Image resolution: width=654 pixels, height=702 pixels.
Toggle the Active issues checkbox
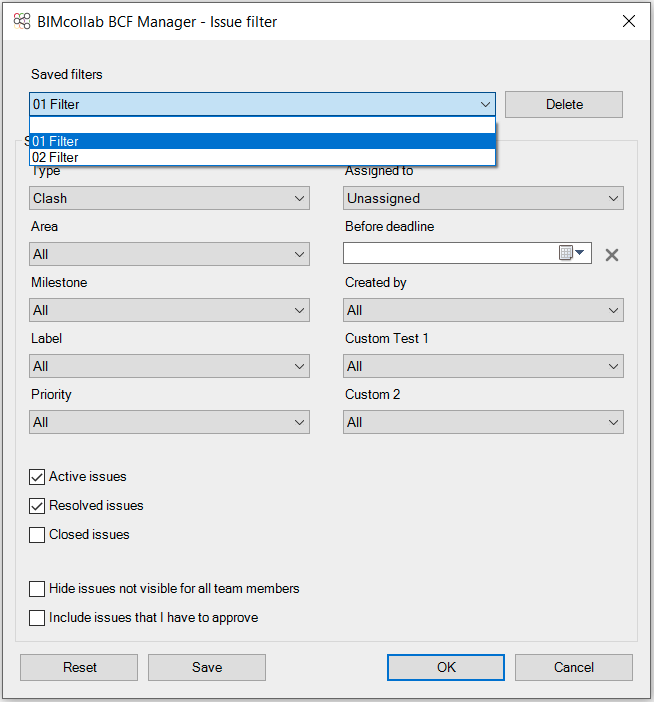tap(37, 477)
